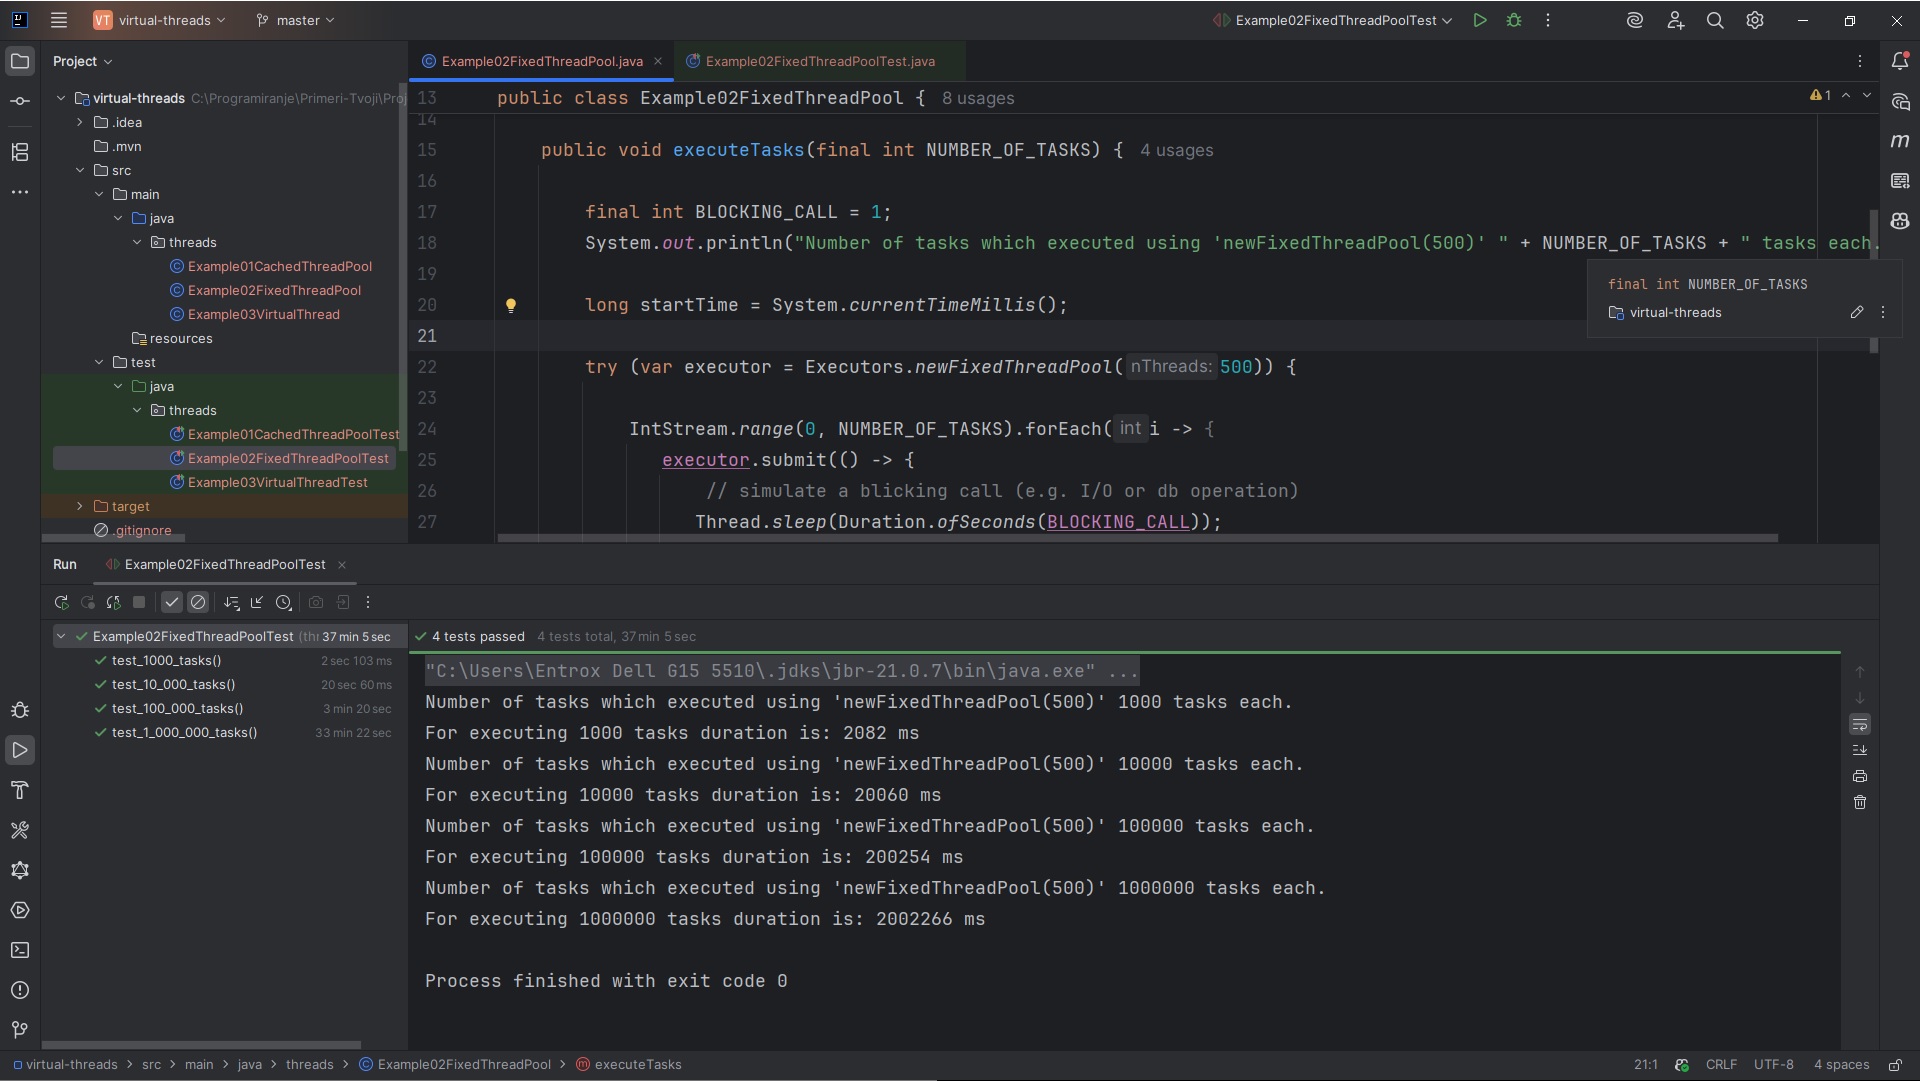Open the Search Everywhere dialog
Viewport: 1920px width, 1081px height.
1716,20
